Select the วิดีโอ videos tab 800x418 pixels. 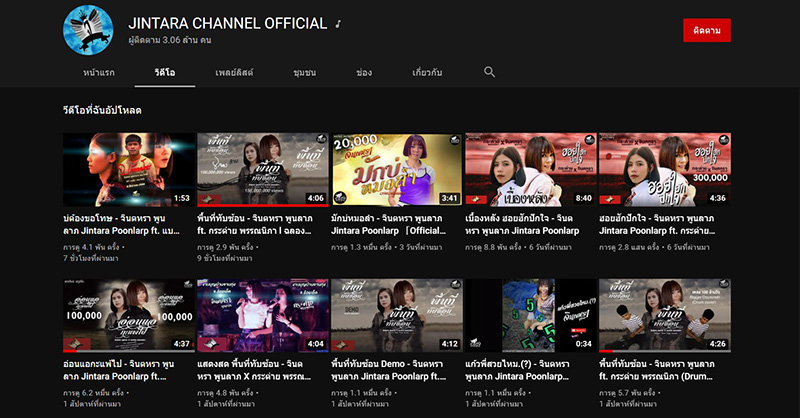(x=165, y=73)
